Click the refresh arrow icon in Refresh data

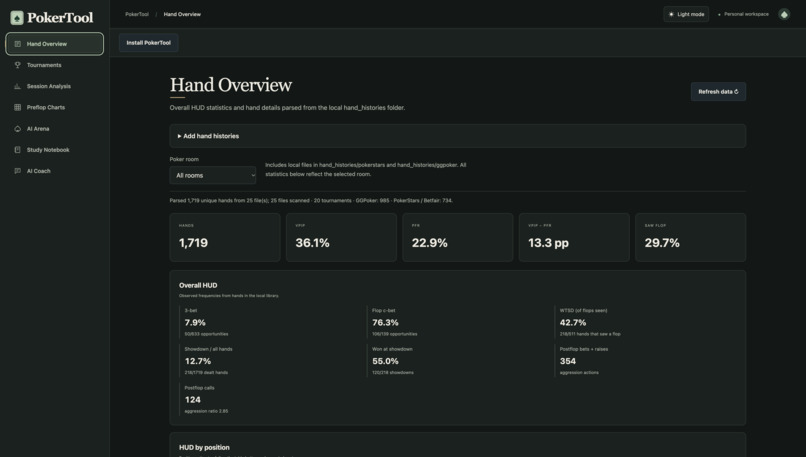(x=736, y=92)
